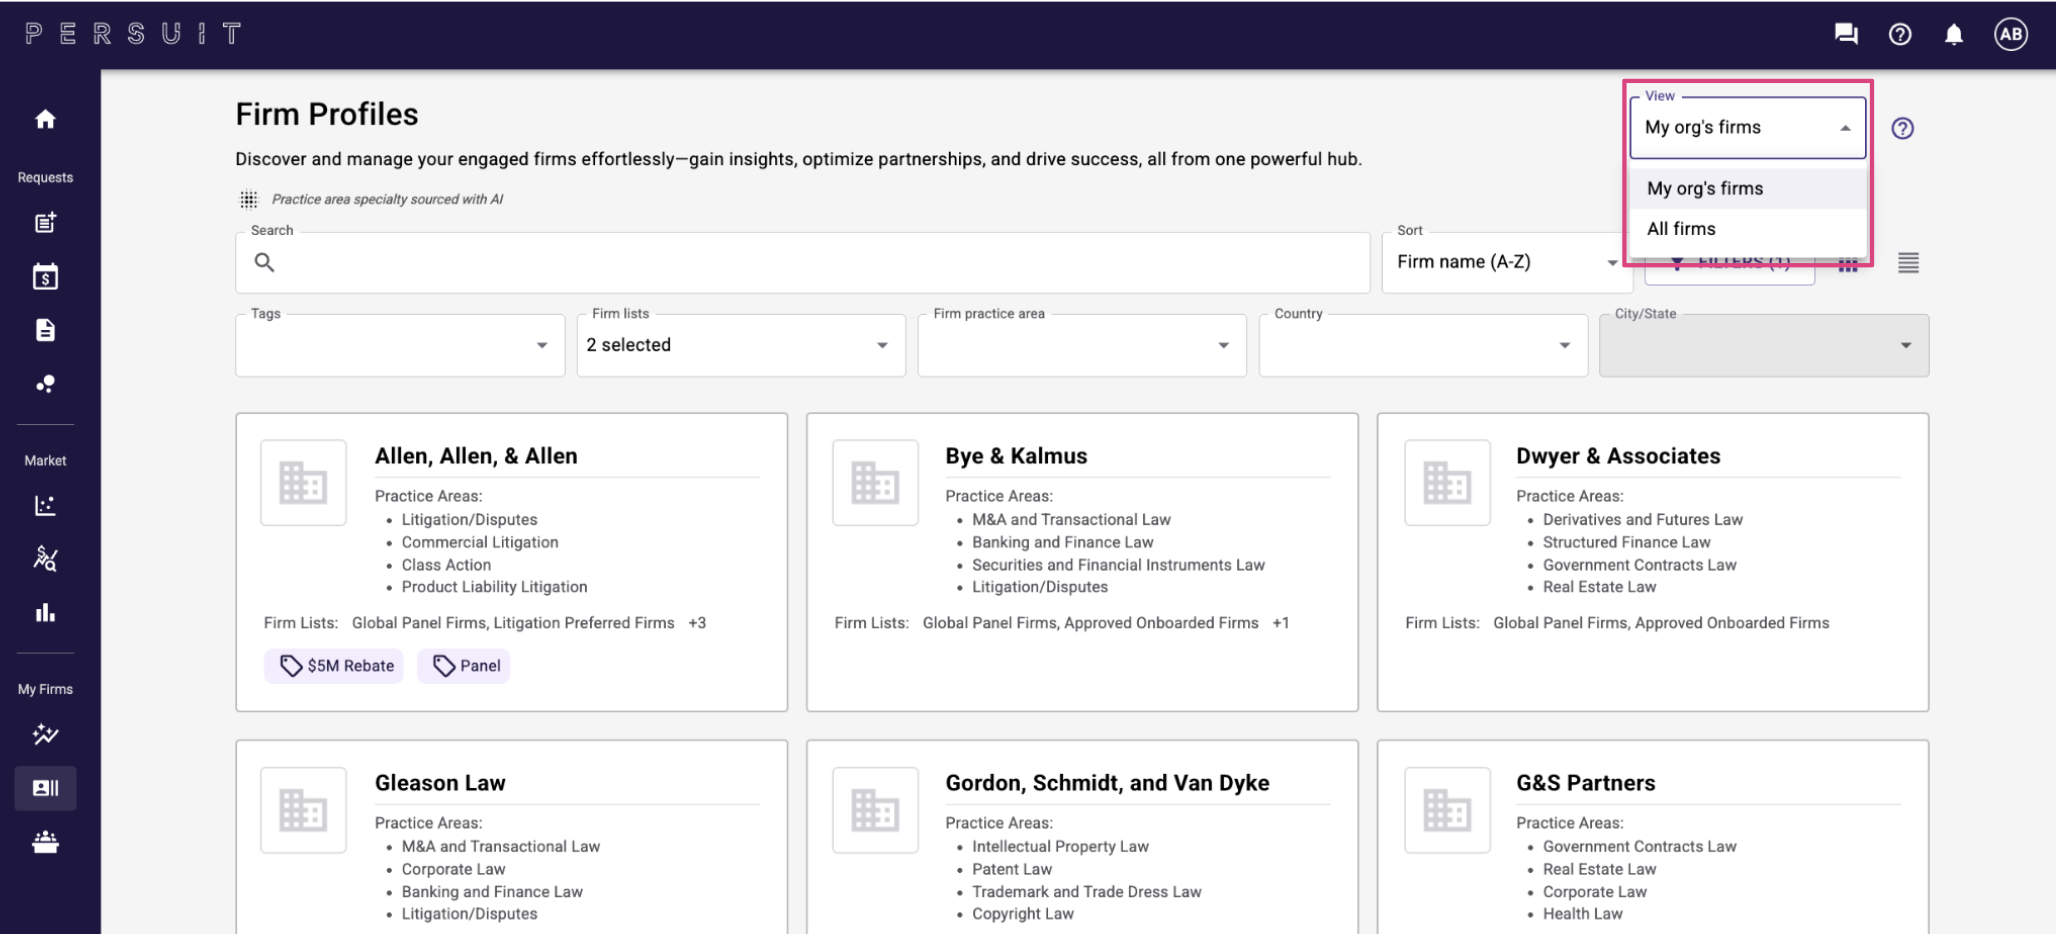Click "Product Liability Litigation" practice area
The height and width of the screenshot is (934, 2056).
[494, 587]
